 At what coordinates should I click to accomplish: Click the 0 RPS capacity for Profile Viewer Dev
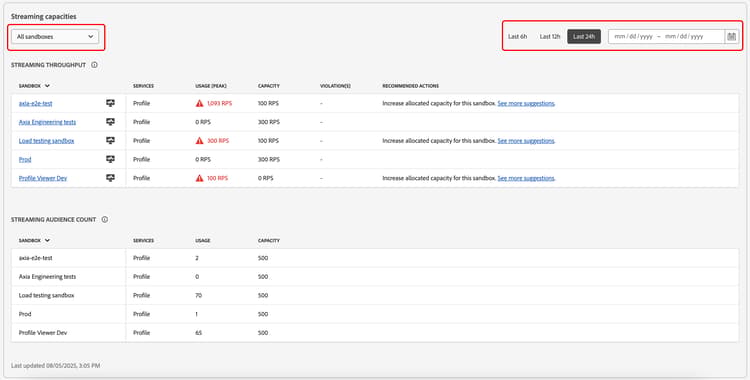coord(265,178)
